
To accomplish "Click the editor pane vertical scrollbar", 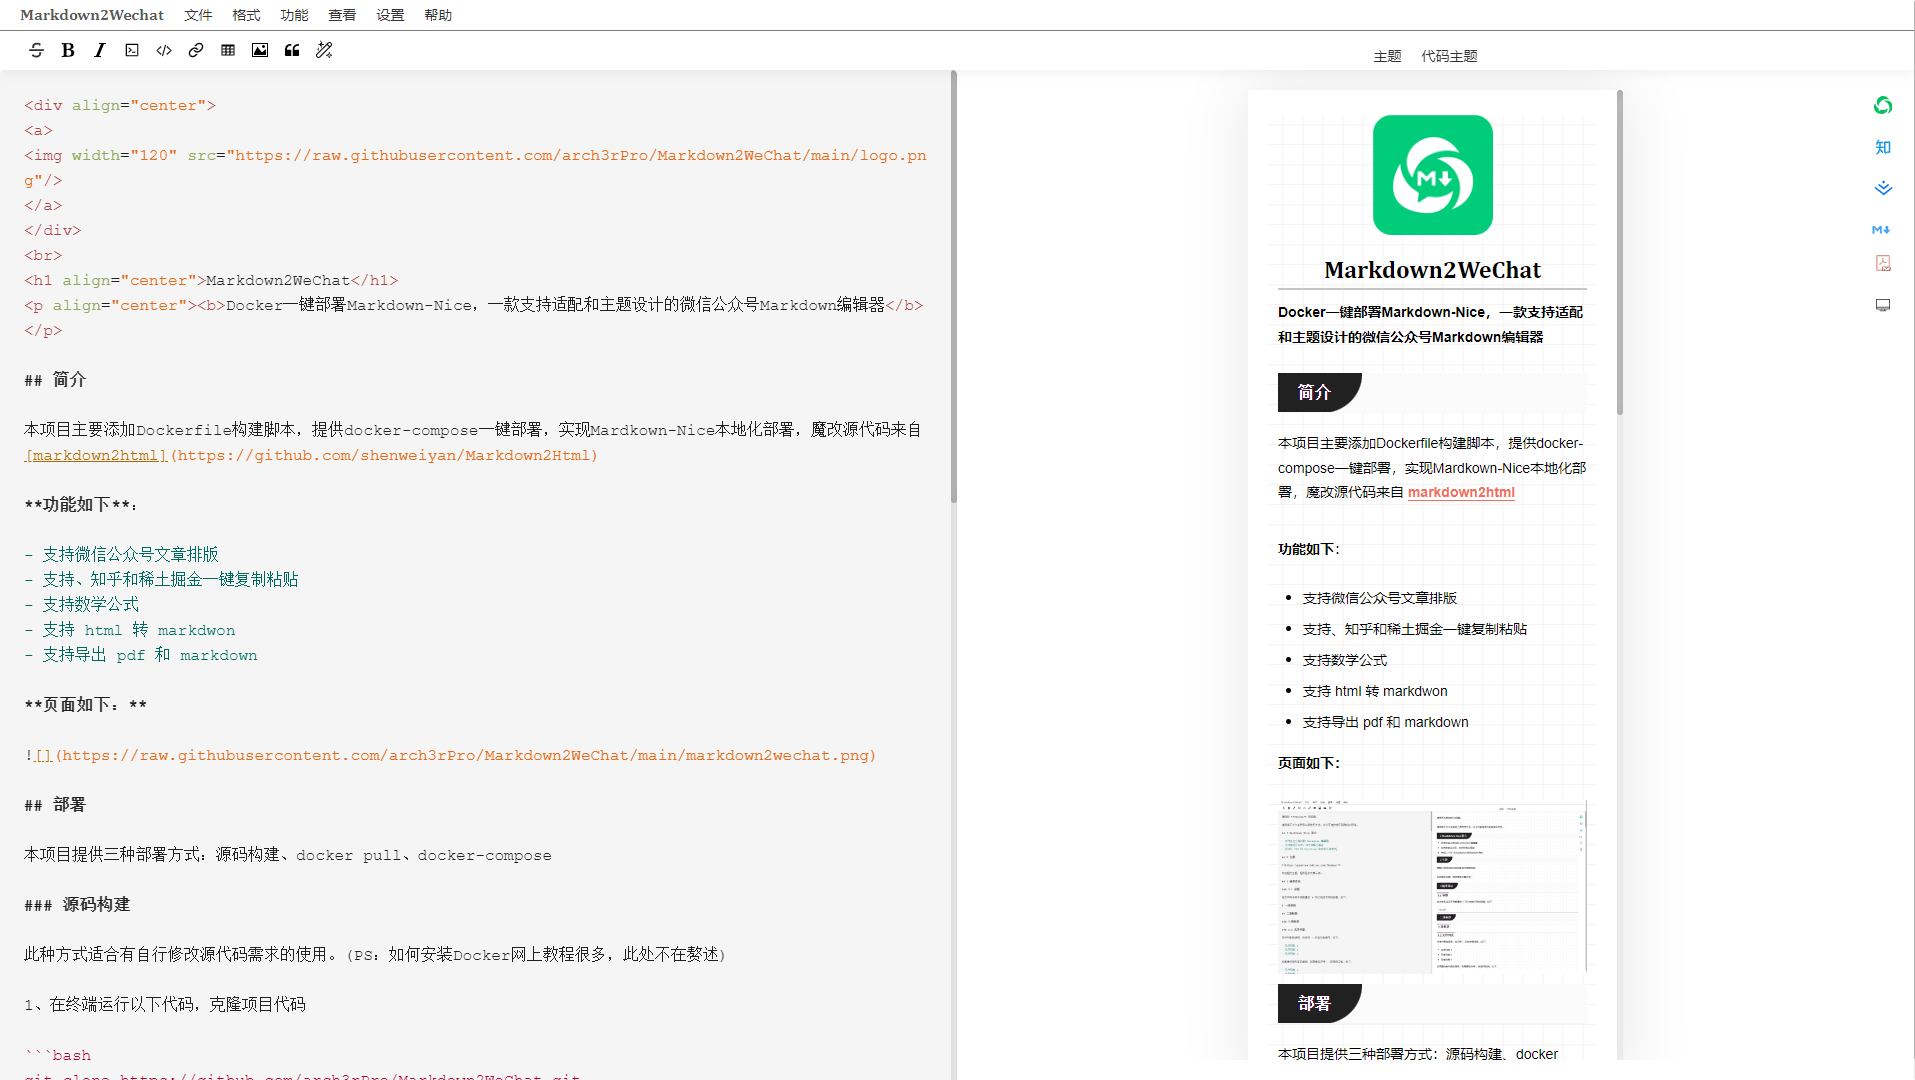I will click(954, 288).
